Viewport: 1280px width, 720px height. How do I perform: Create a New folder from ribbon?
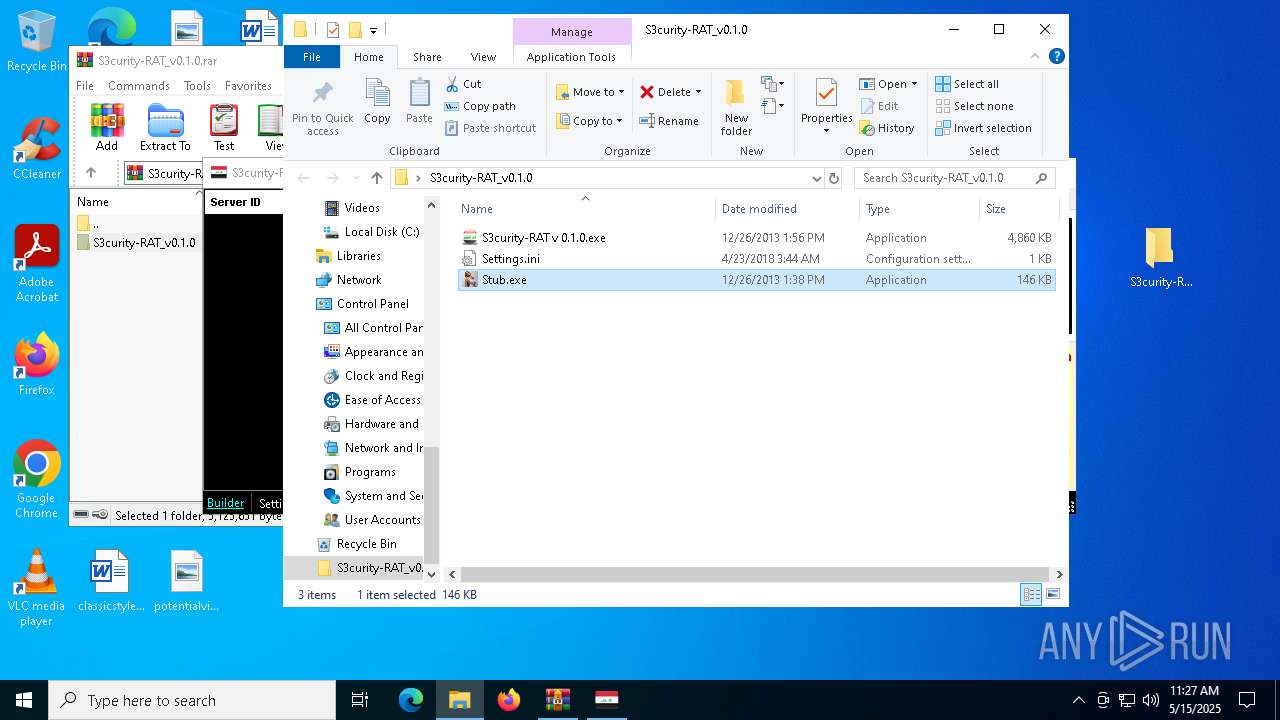[x=736, y=108]
